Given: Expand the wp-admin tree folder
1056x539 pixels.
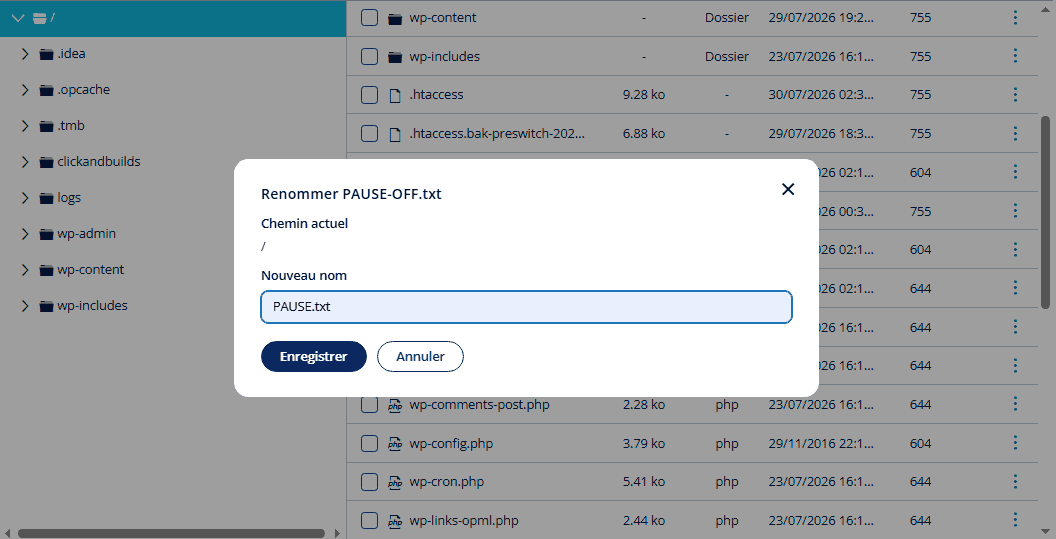Looking at the screenshot, I should [25, 234].
